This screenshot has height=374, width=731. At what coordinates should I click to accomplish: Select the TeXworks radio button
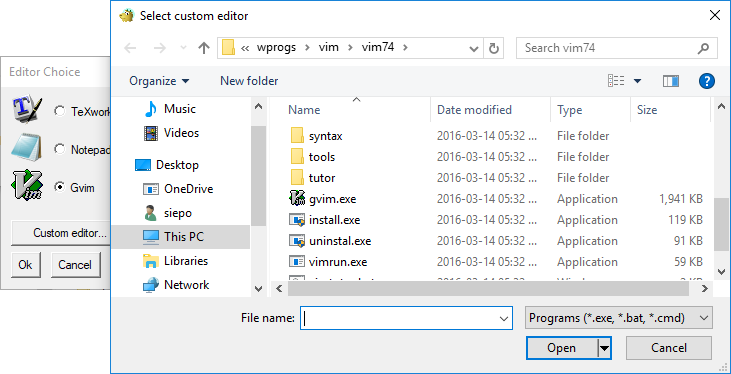[59, 111]
